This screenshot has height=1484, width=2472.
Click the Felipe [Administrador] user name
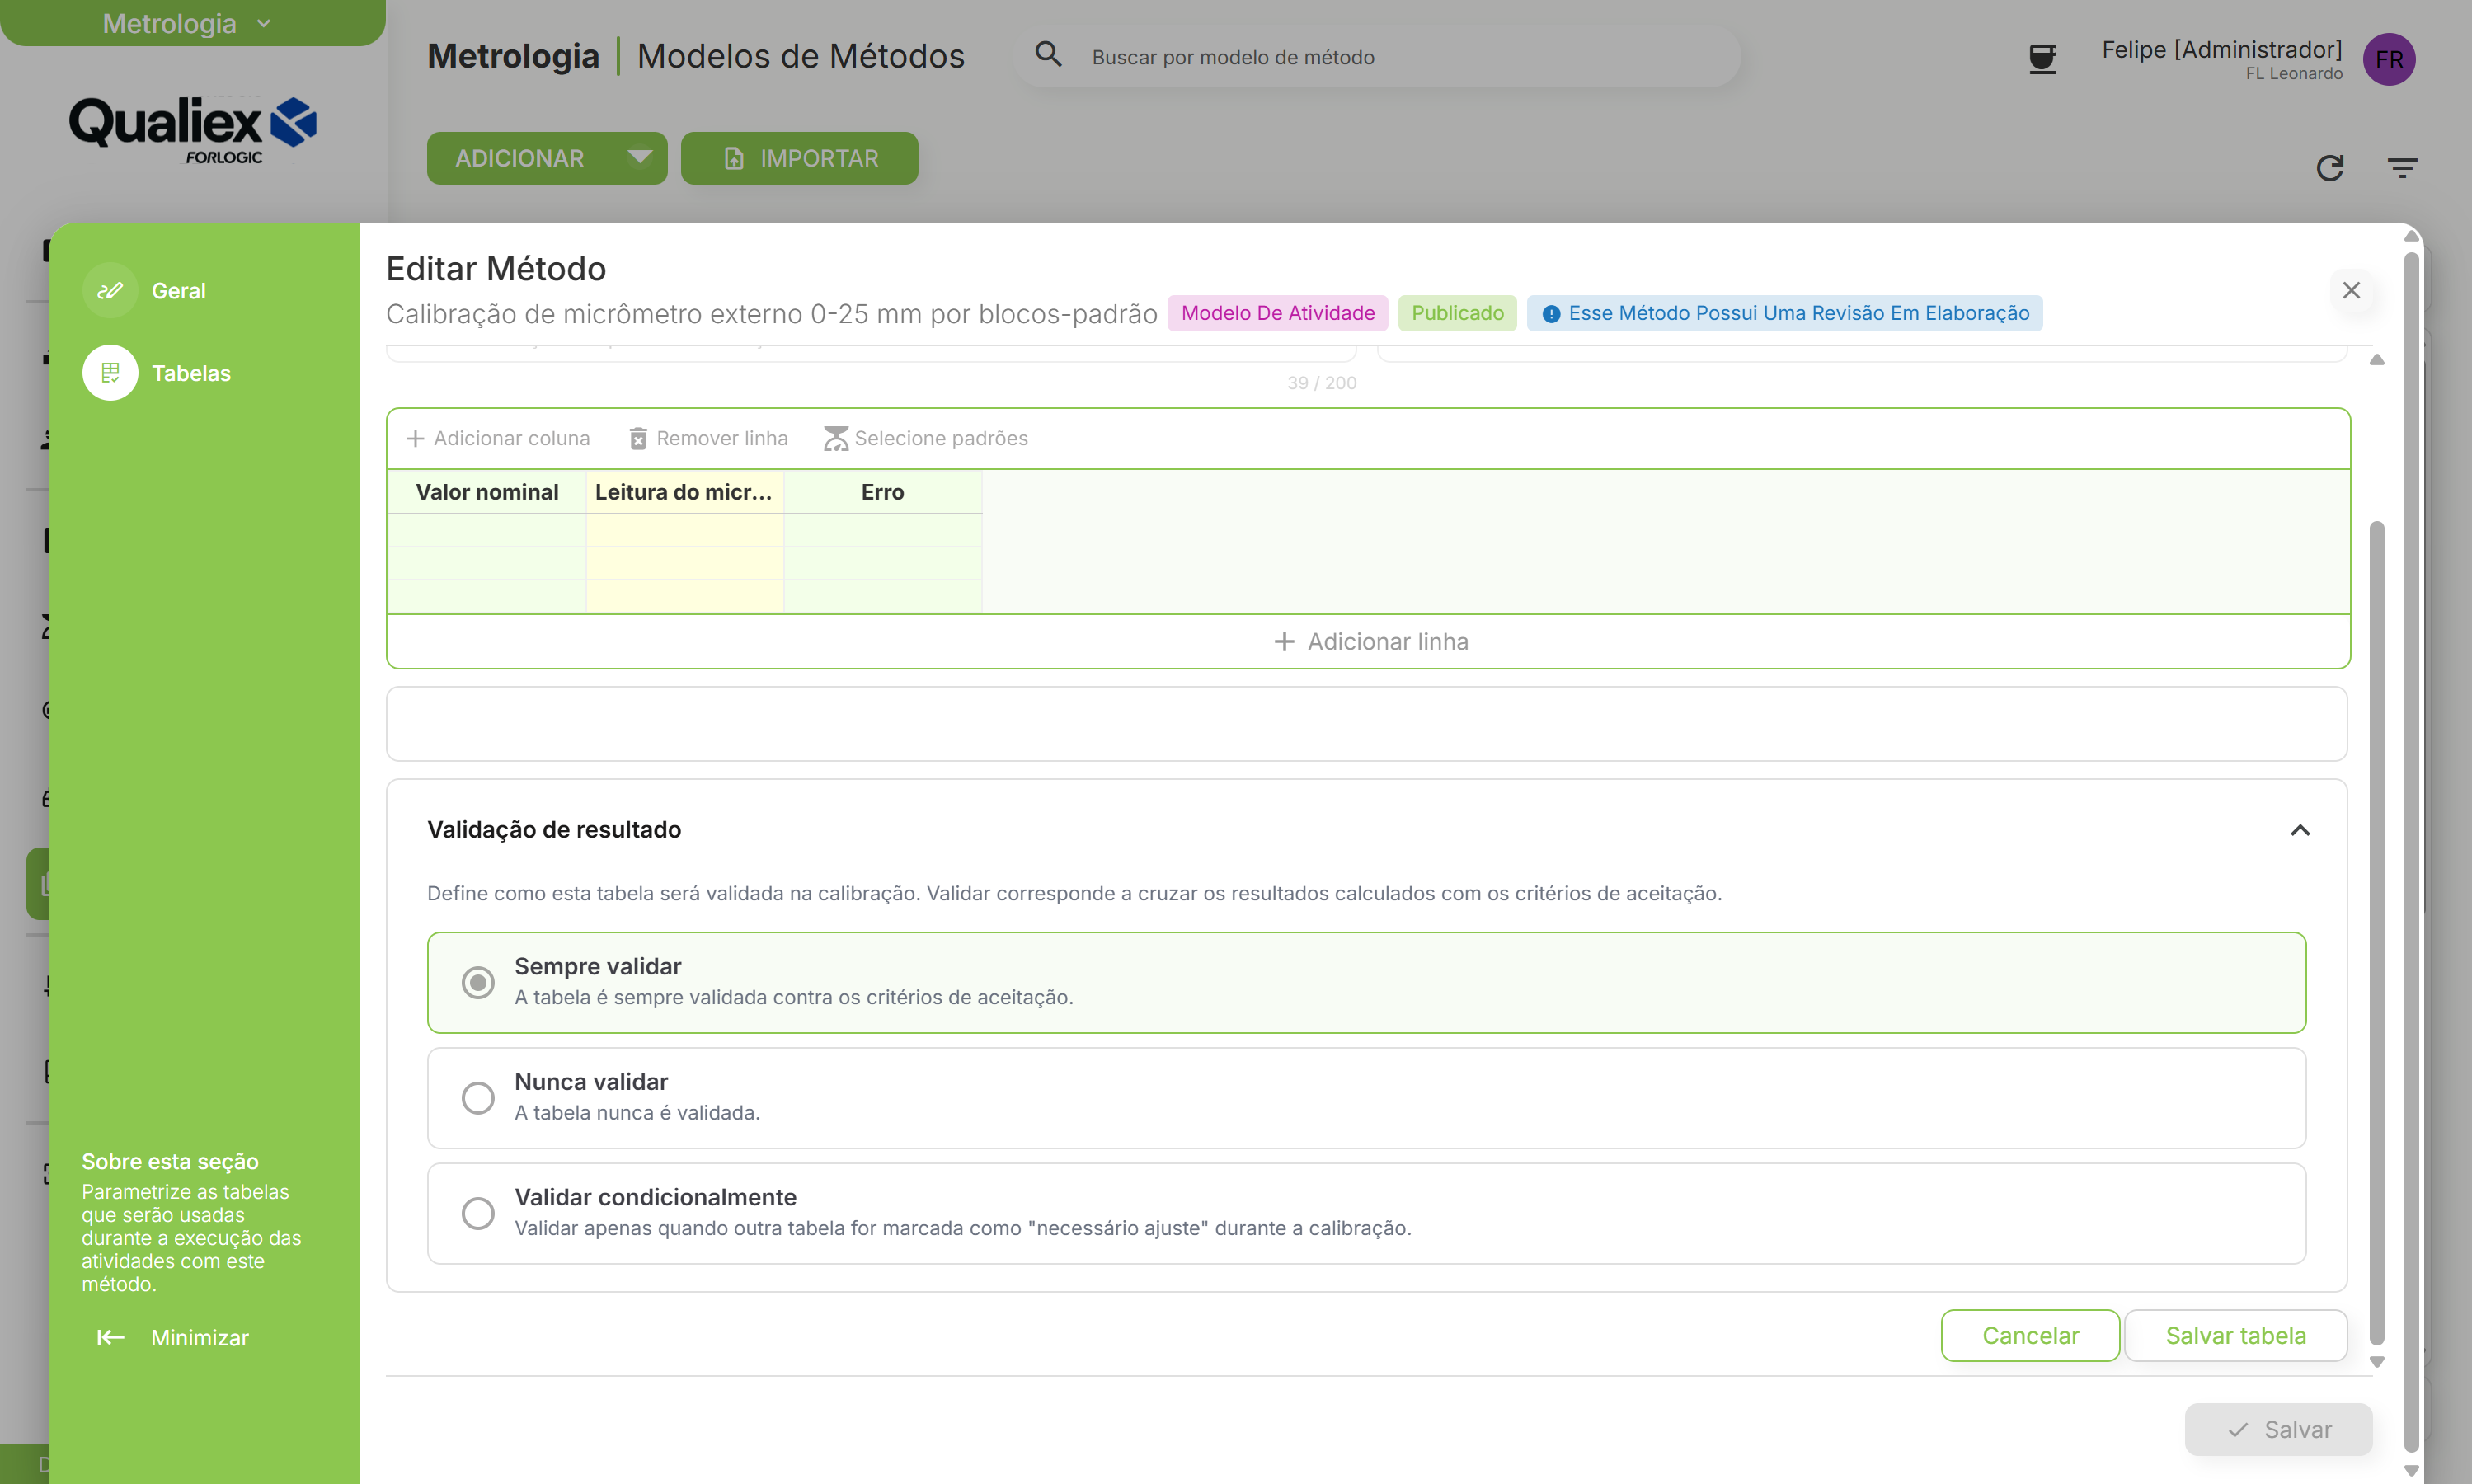pyautogui.click(x=2221, y=49)
